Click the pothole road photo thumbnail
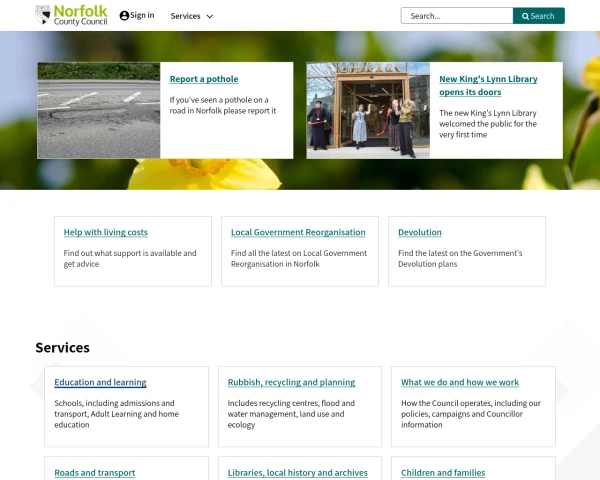 99,110
